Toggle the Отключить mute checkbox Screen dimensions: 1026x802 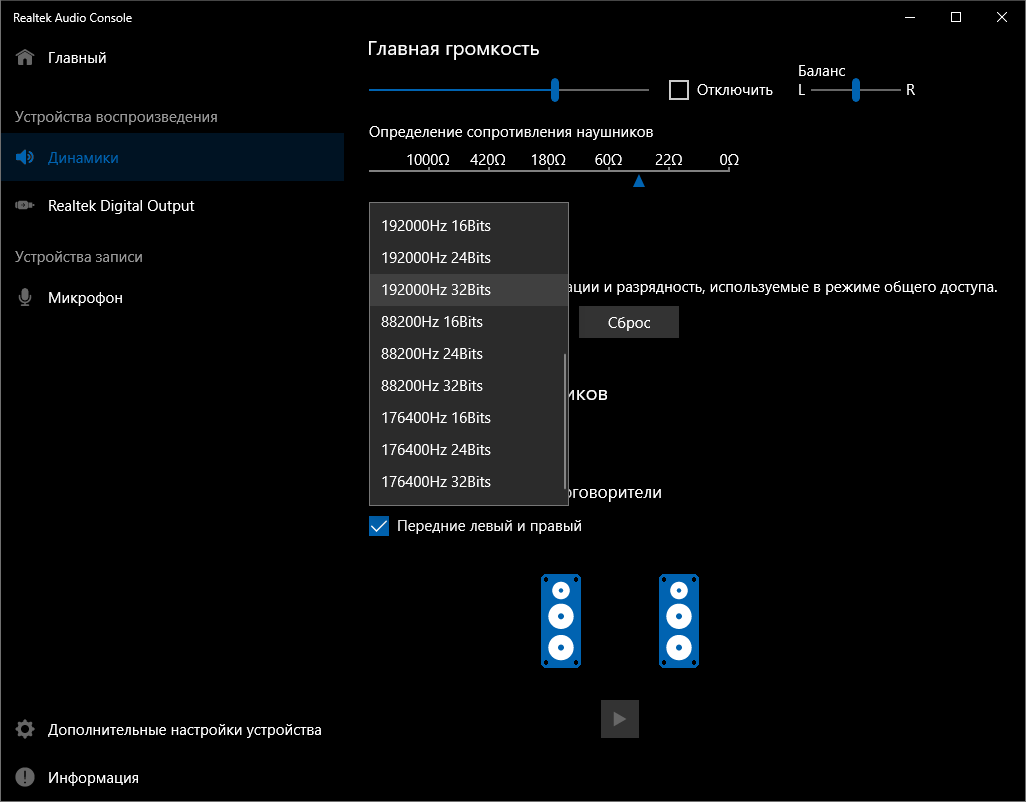point(679,90)
